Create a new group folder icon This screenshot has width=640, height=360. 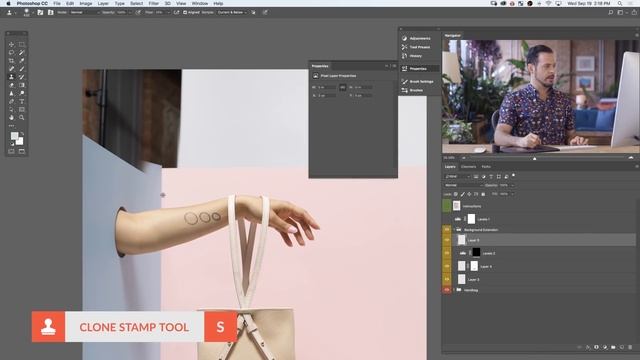613,347
